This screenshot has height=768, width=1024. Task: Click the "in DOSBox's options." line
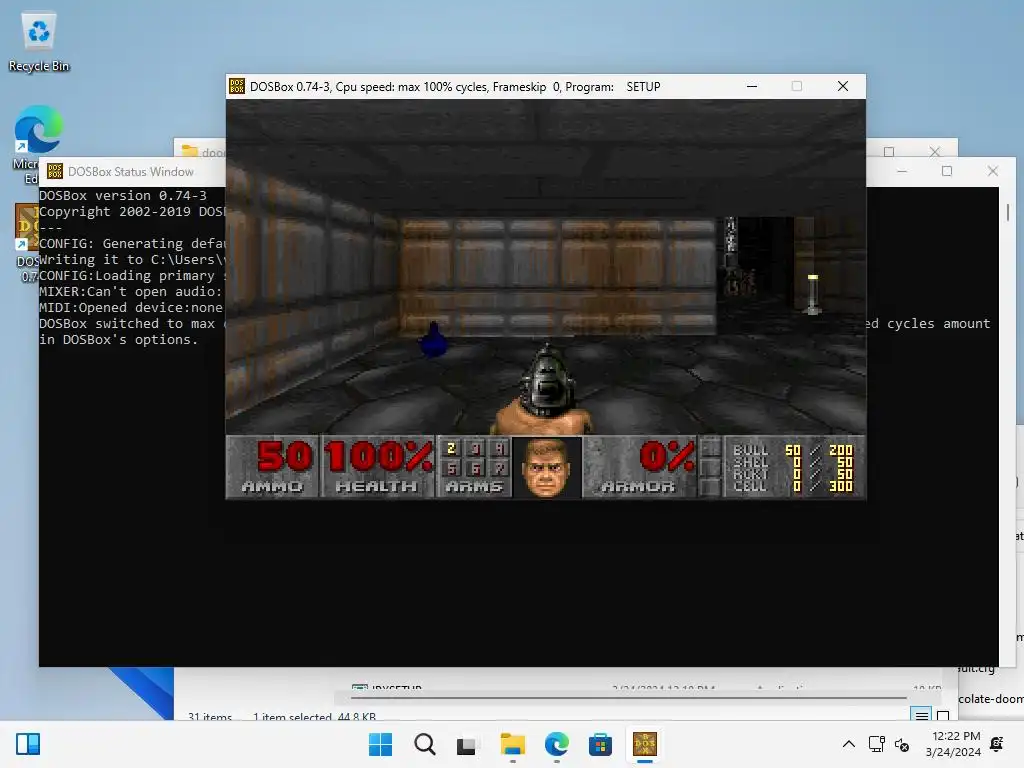point(118,340)
